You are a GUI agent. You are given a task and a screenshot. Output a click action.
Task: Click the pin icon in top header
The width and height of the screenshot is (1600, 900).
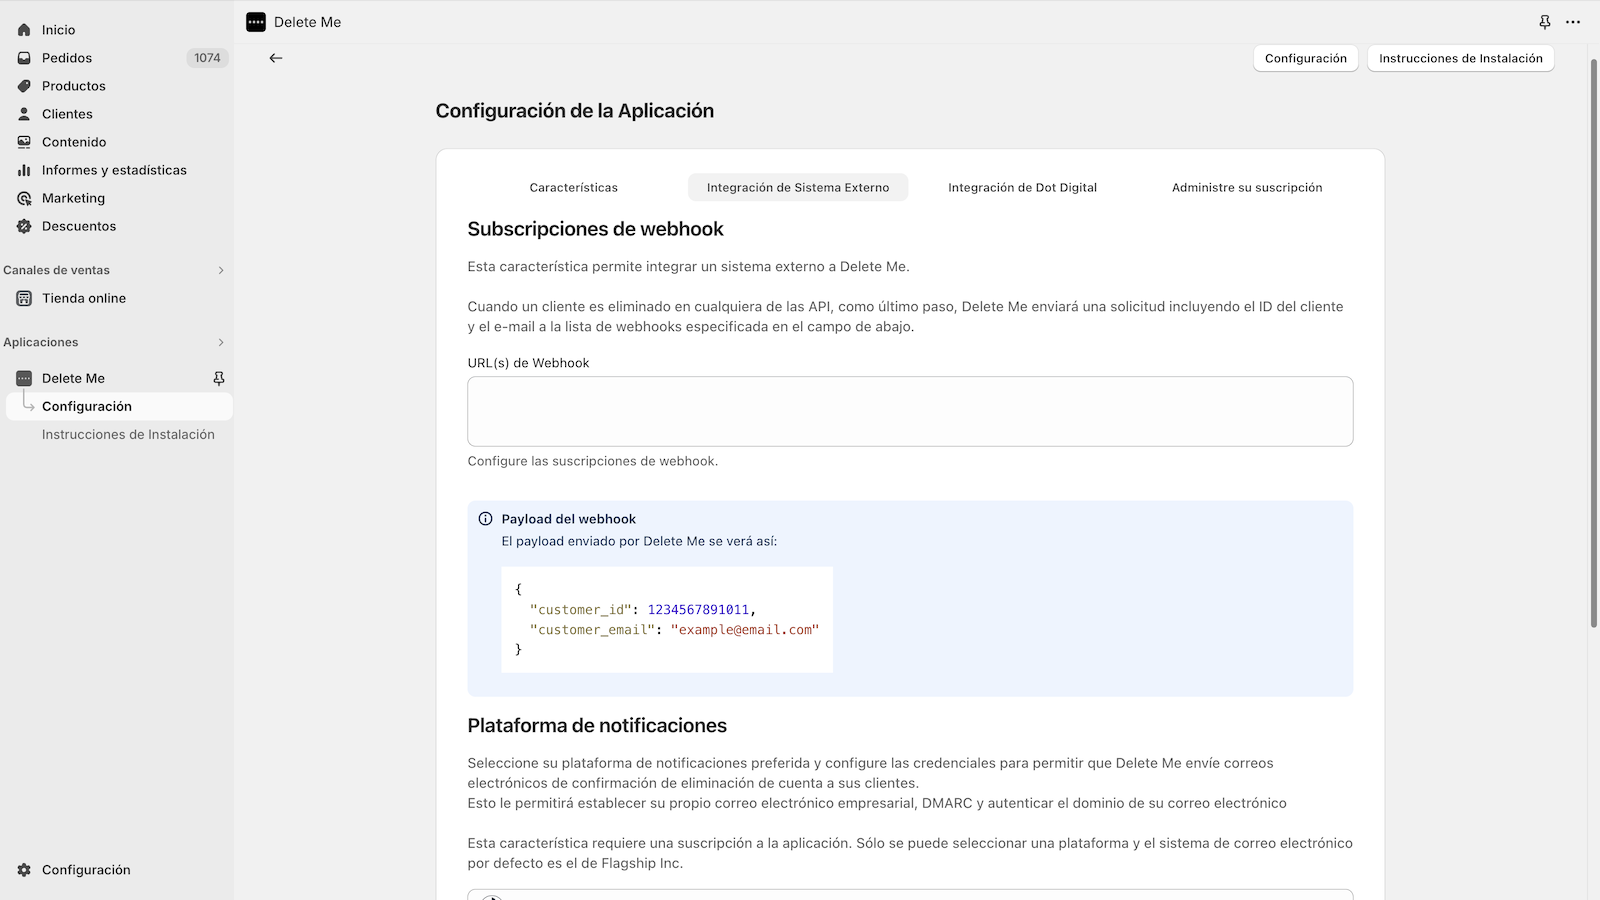[1545, 22]
